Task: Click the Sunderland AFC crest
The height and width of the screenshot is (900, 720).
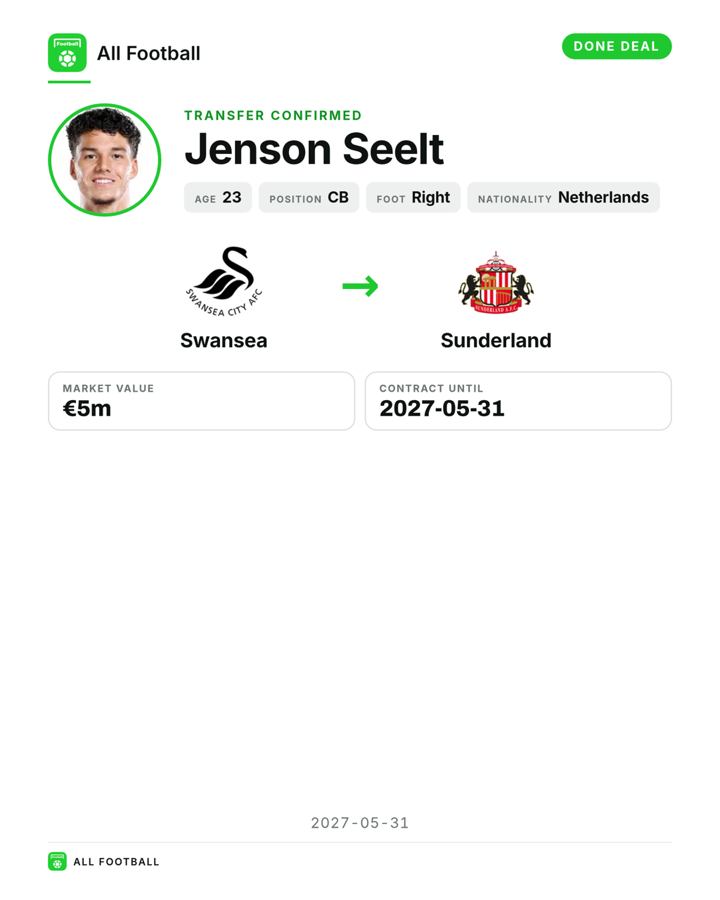Action: point(496,282)
